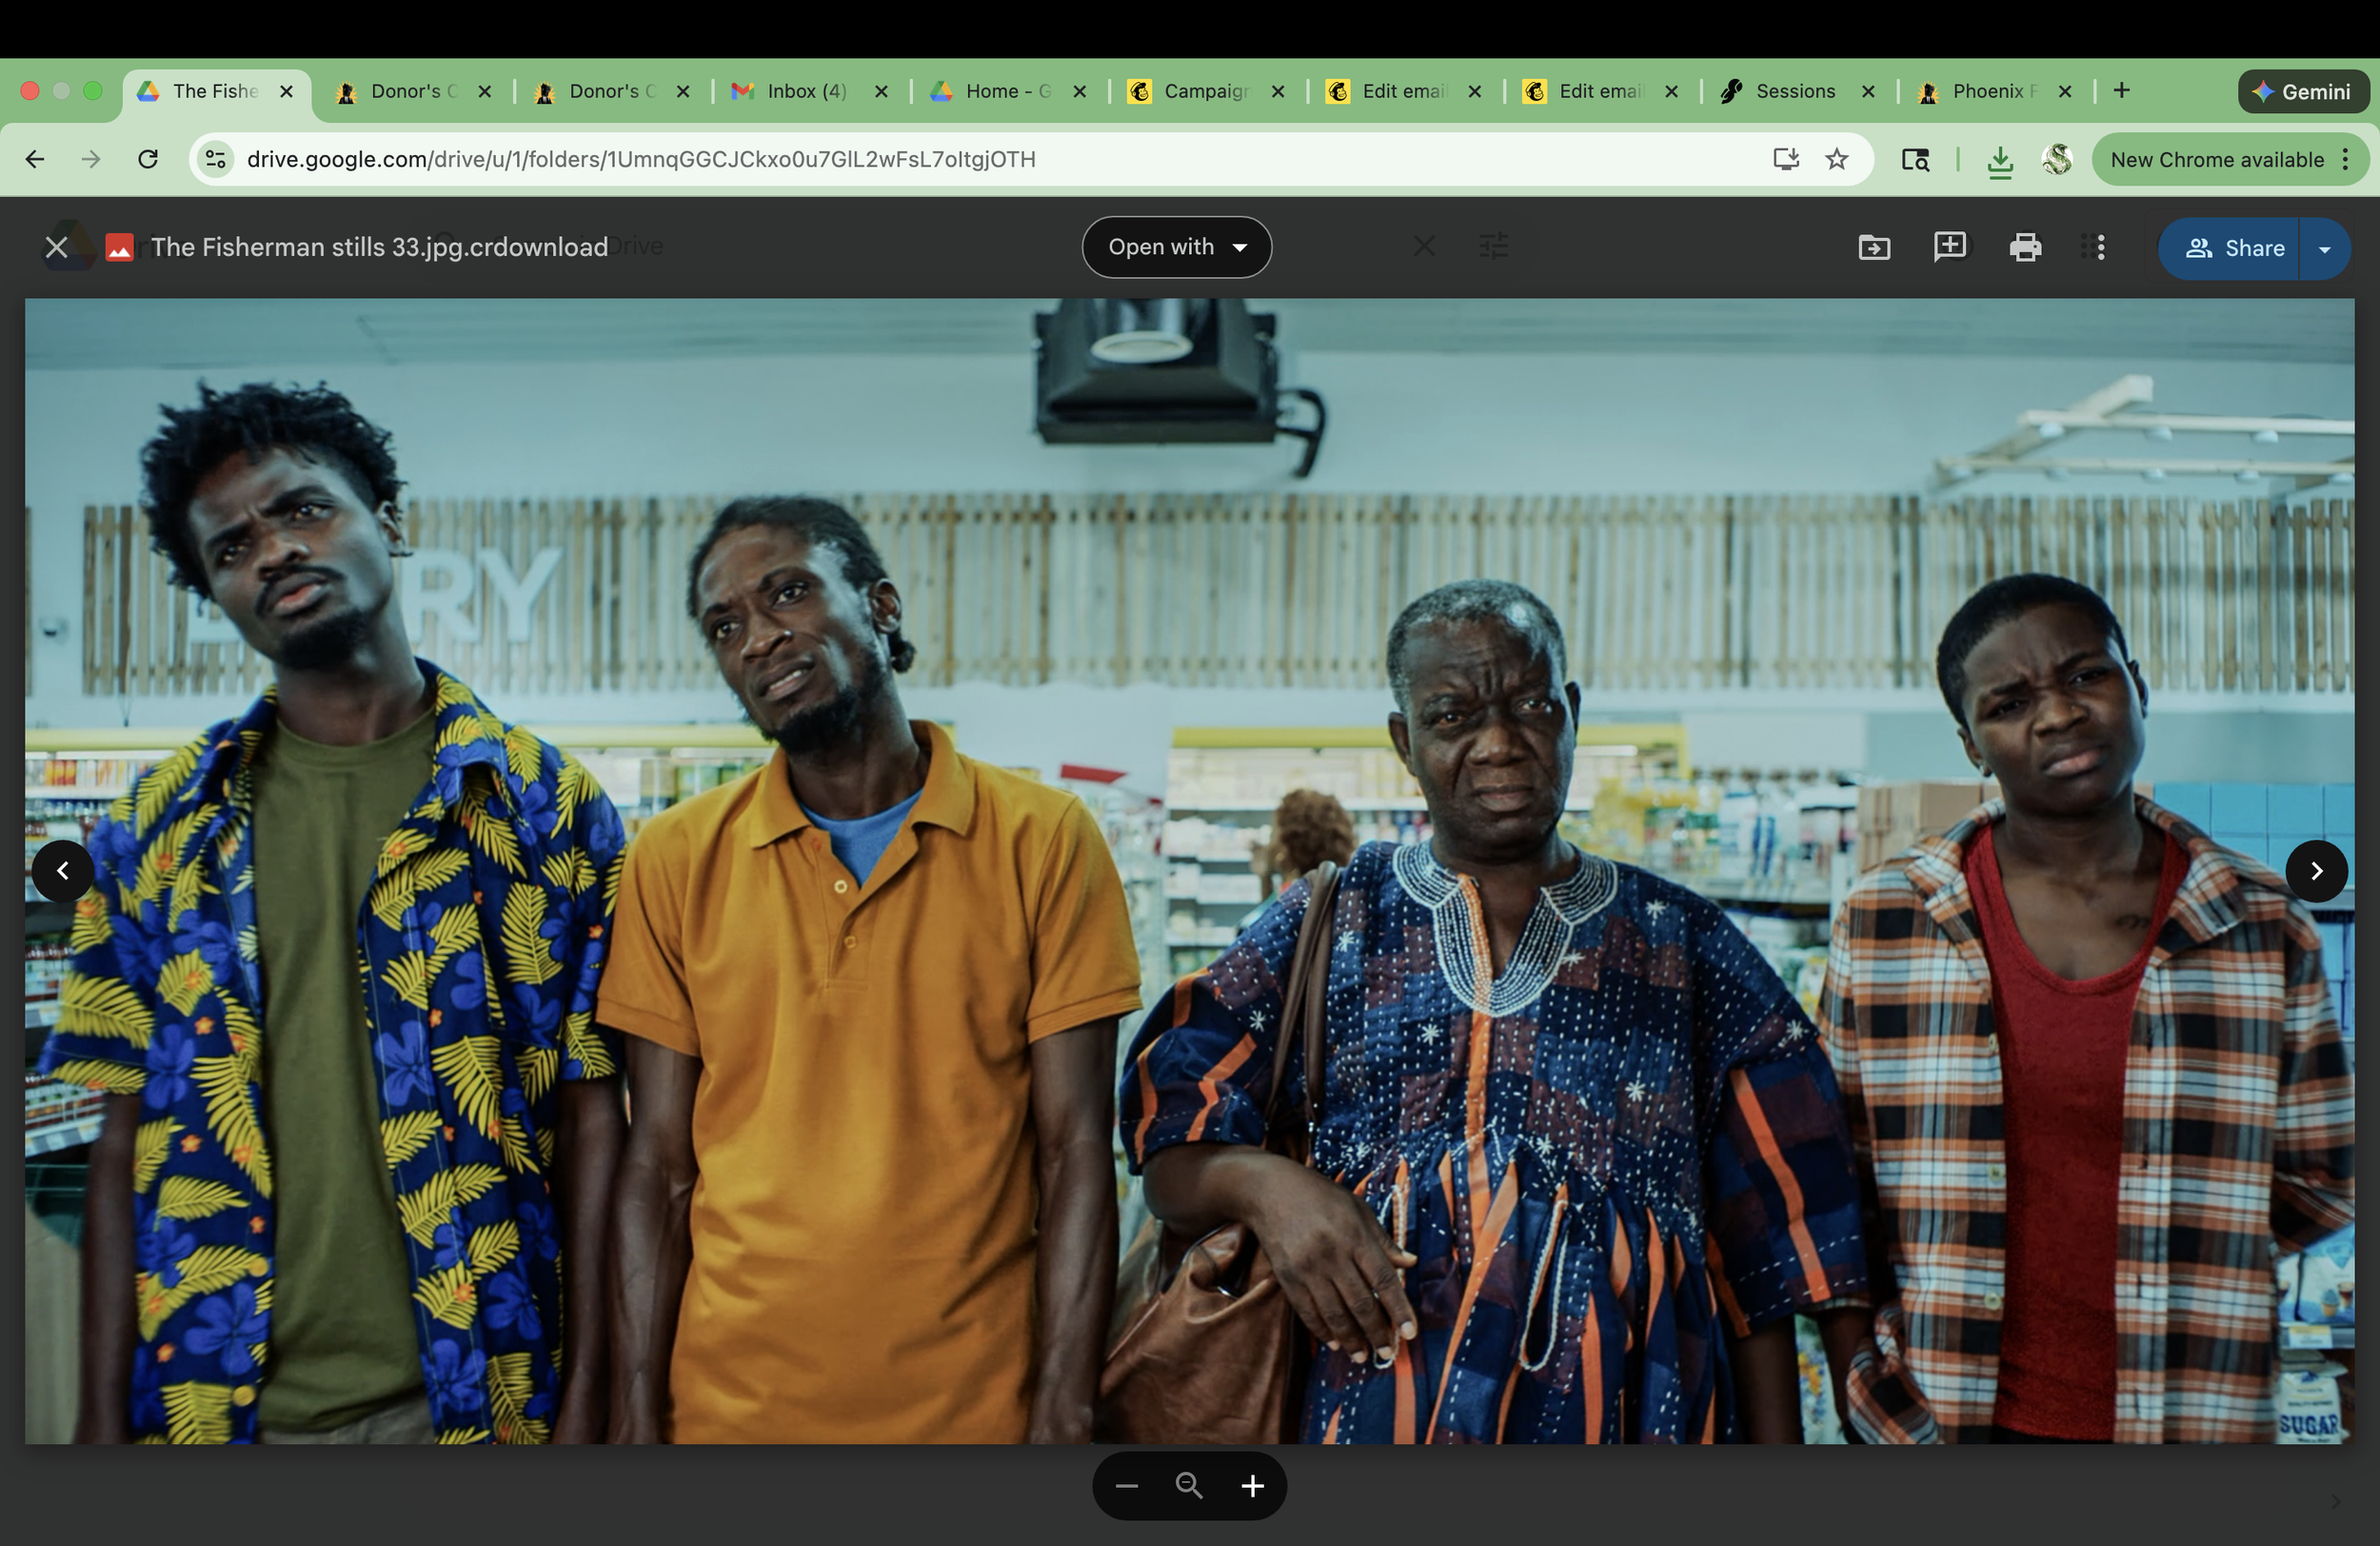Go to next image with right arrow

2315,871
